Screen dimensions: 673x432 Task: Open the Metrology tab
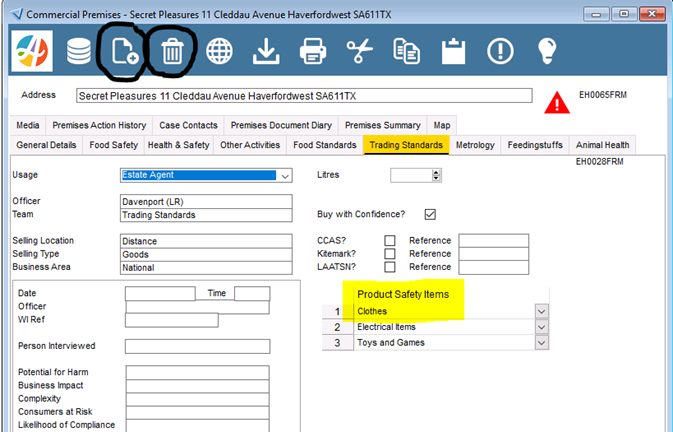[475, 145]
